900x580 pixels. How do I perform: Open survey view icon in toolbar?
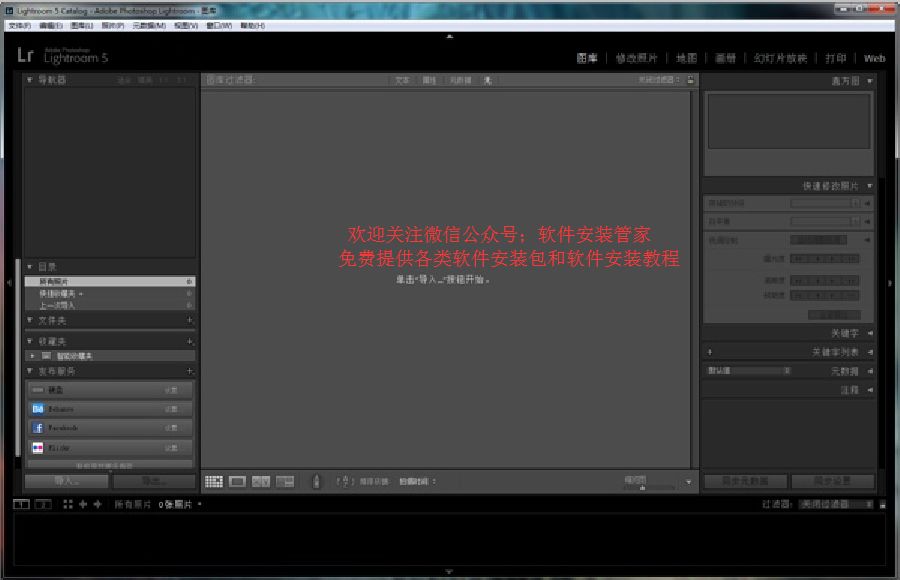pos(285,482)
